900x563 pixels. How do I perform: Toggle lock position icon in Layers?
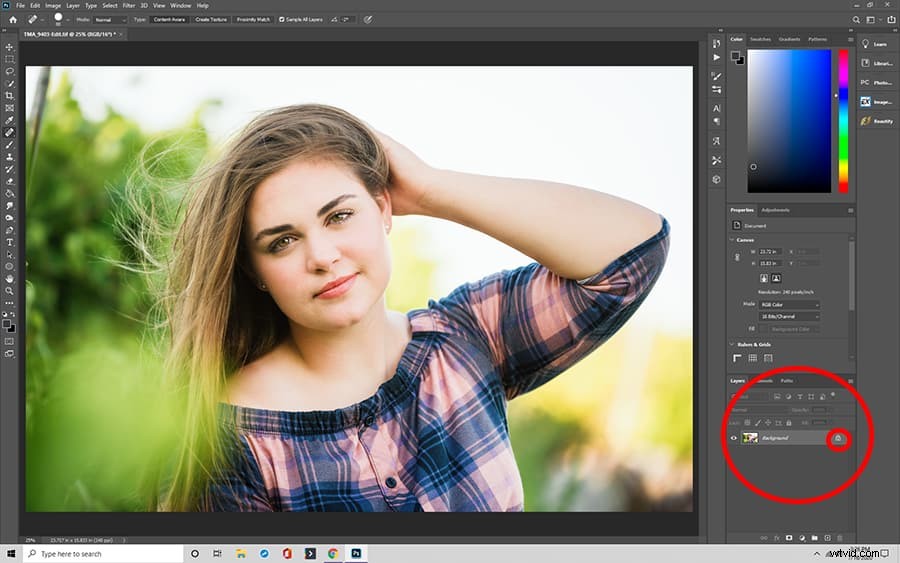tap(768, 423)
